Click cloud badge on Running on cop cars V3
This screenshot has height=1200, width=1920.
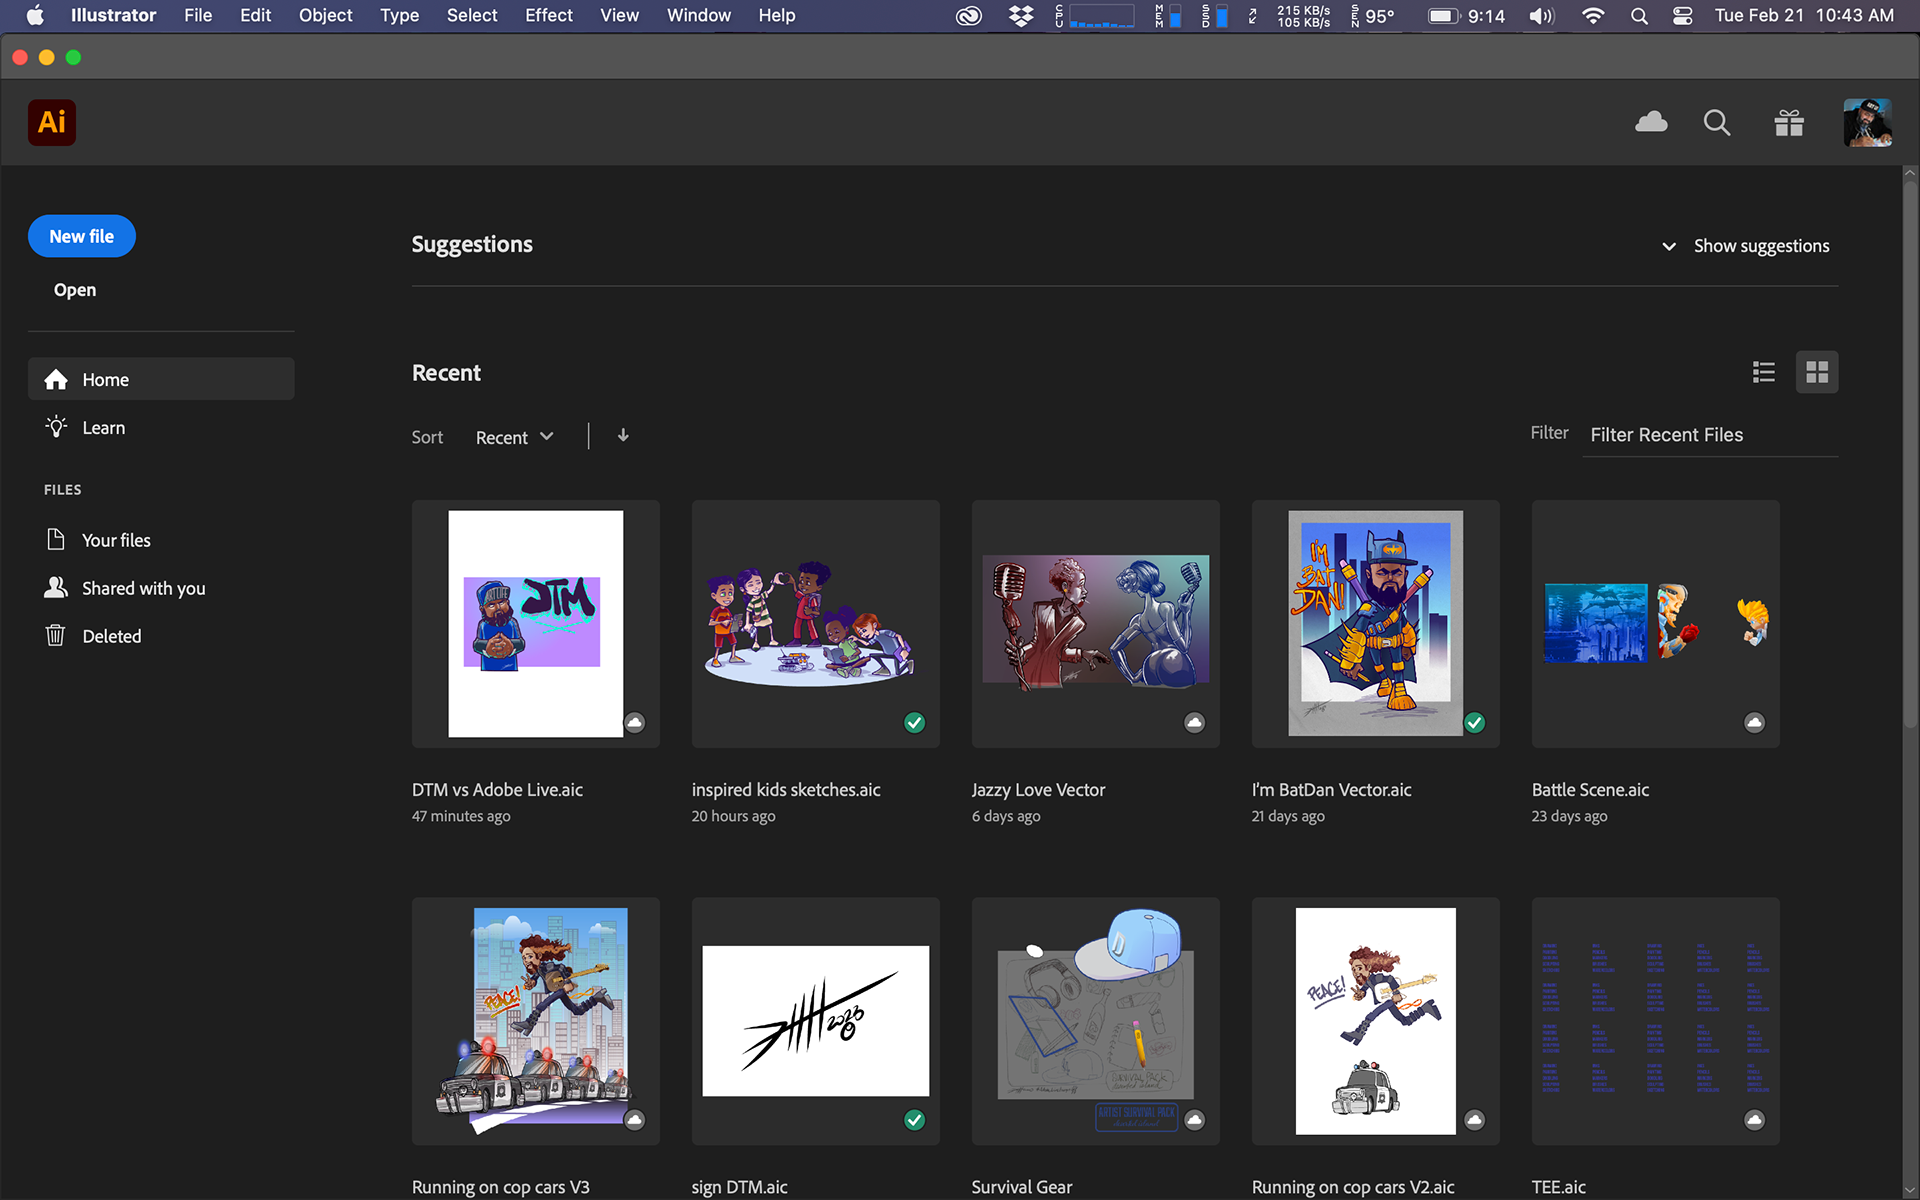click(x=635, y=1119)
